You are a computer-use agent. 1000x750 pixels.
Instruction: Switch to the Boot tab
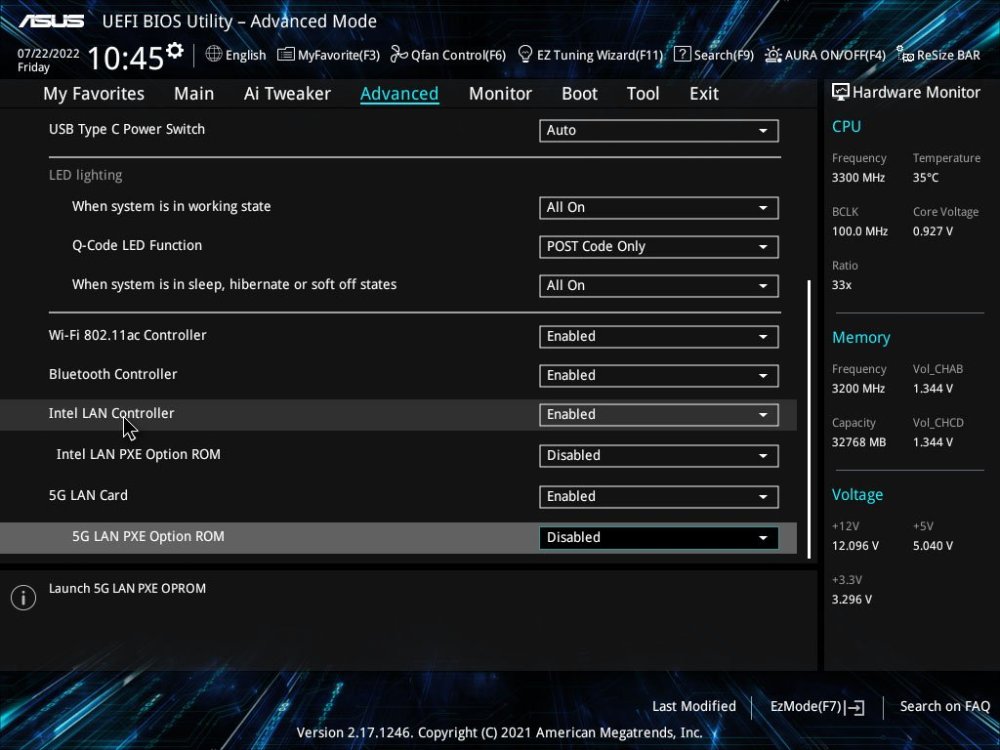pyautogui.click(x=579, y=94)
